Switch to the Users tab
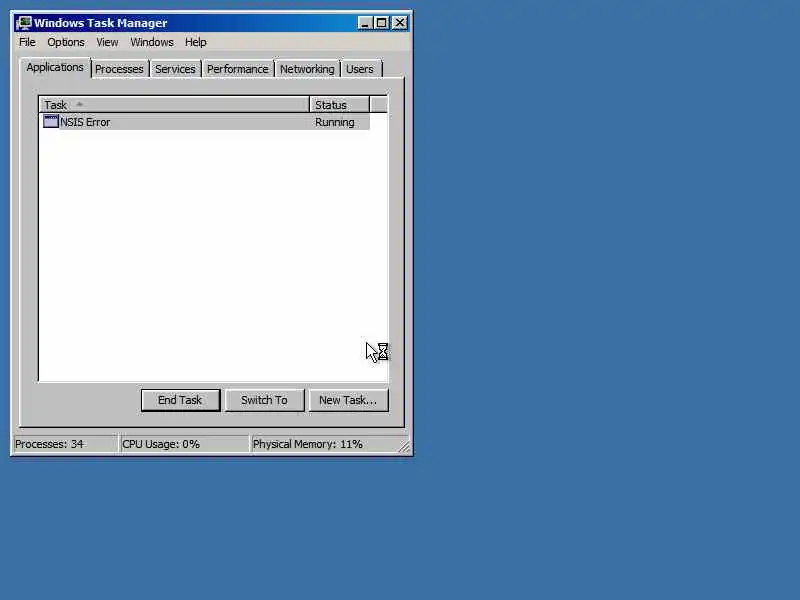The image size is (800, 600). [360, 69]
